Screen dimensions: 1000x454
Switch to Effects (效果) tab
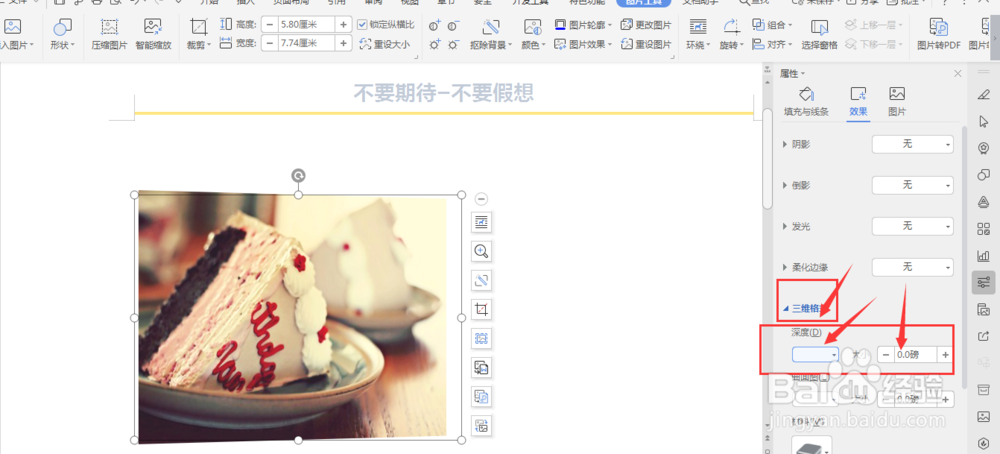click(858, 101)
